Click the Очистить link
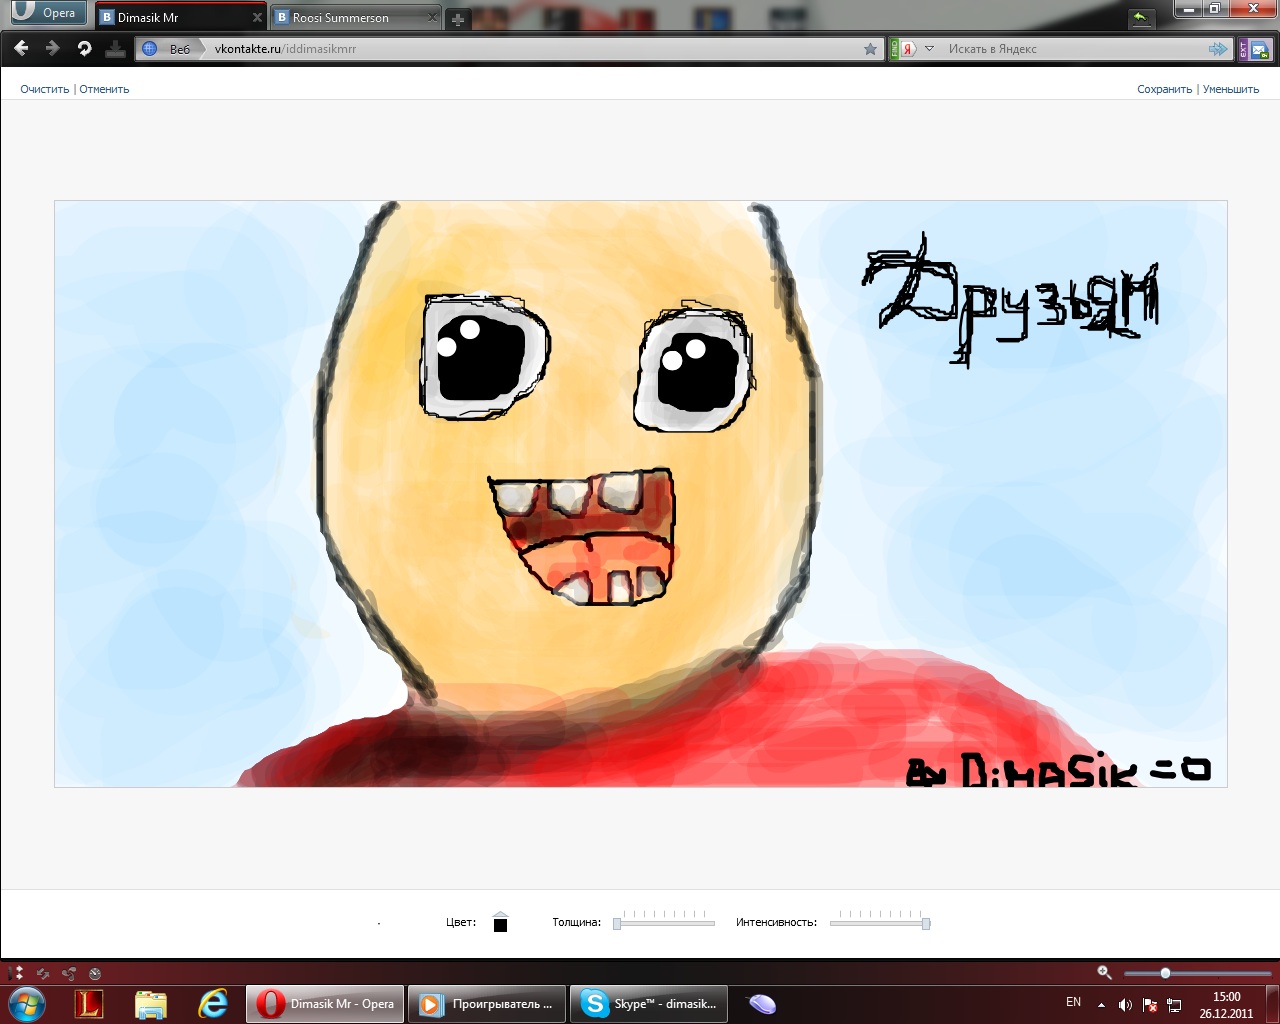This screenshot has height=1024, width=1280. (x=44, y=89)
